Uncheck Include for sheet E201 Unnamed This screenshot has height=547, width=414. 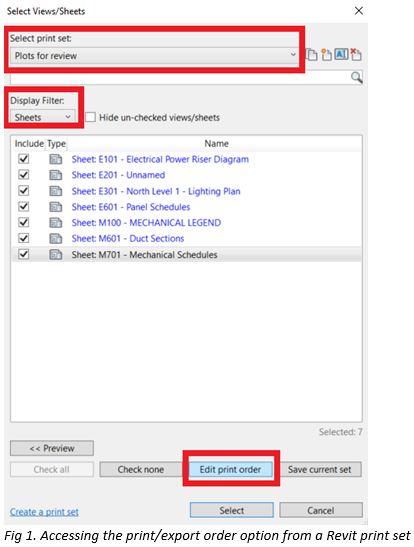click(x=23, y=175)
